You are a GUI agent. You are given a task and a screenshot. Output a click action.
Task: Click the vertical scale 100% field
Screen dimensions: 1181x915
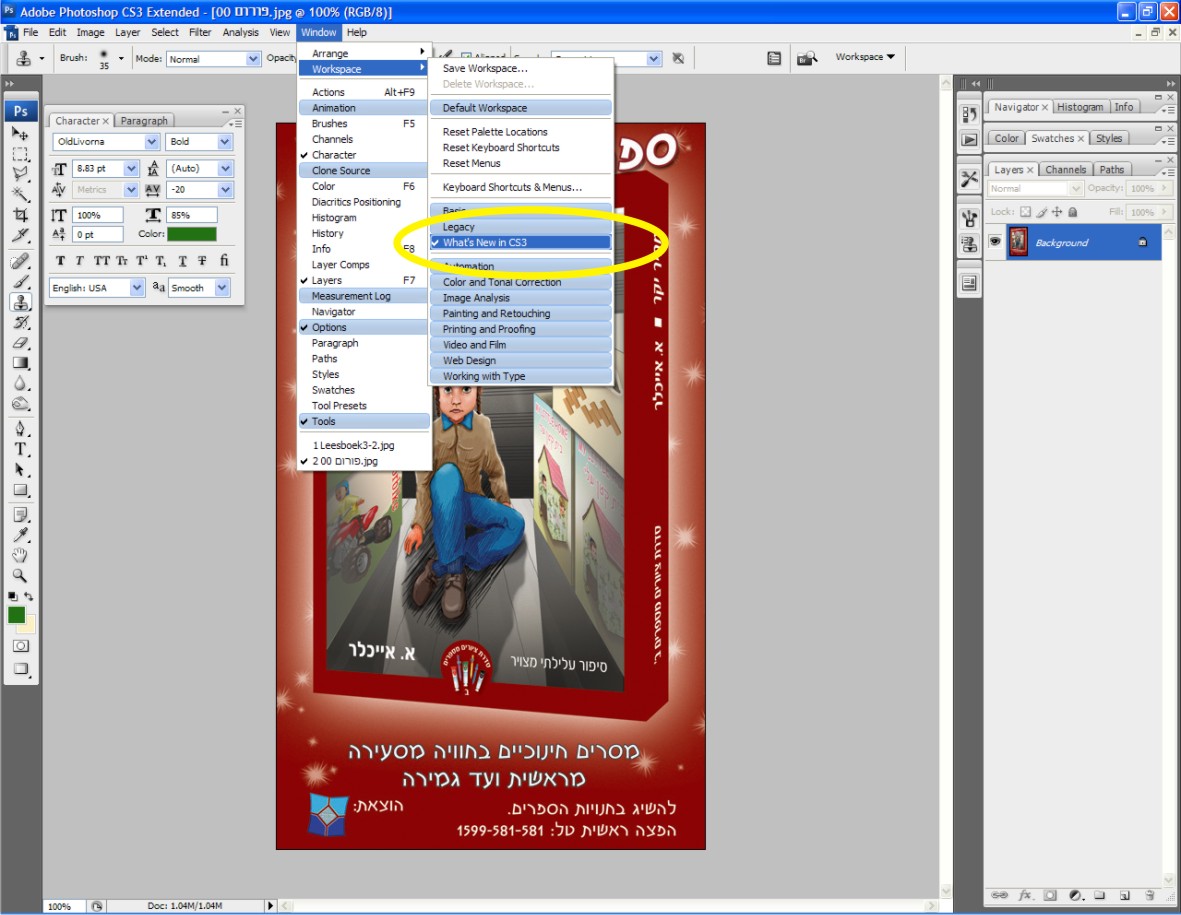[x=97, y=215]
